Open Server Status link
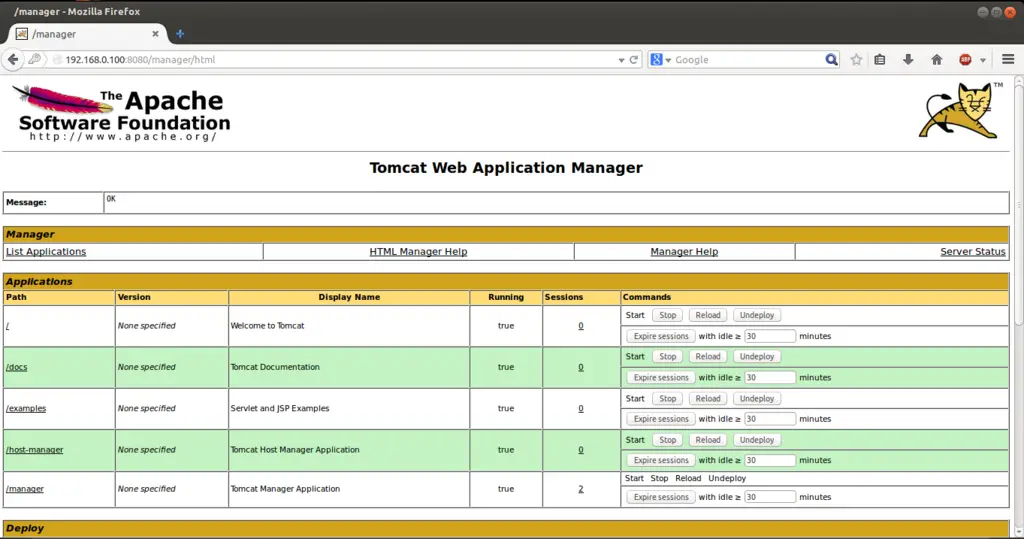This screenshot has width=1024, height=539. 972,252
